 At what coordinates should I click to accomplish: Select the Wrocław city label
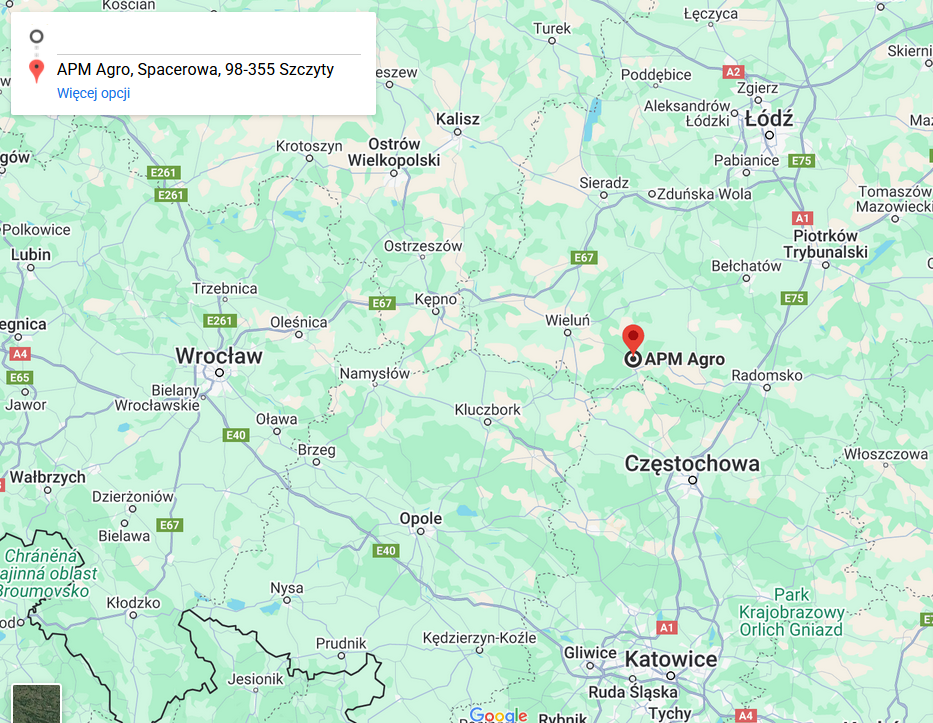219,356
